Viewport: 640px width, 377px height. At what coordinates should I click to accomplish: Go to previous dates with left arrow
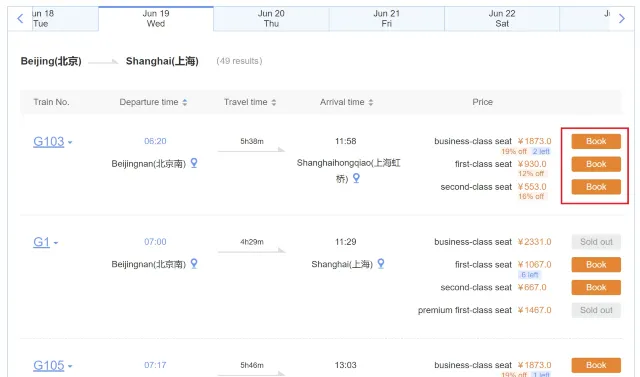pos(20,18)
